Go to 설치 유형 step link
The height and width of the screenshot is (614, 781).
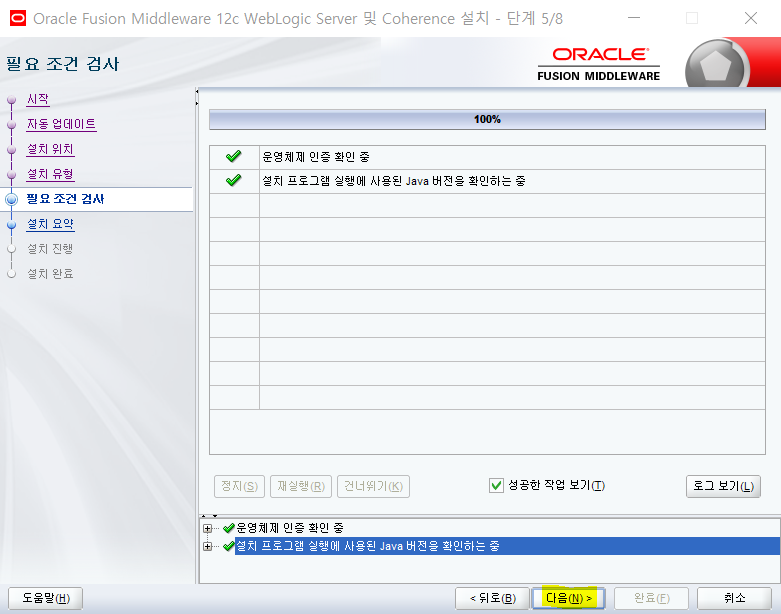click(50, 174)
